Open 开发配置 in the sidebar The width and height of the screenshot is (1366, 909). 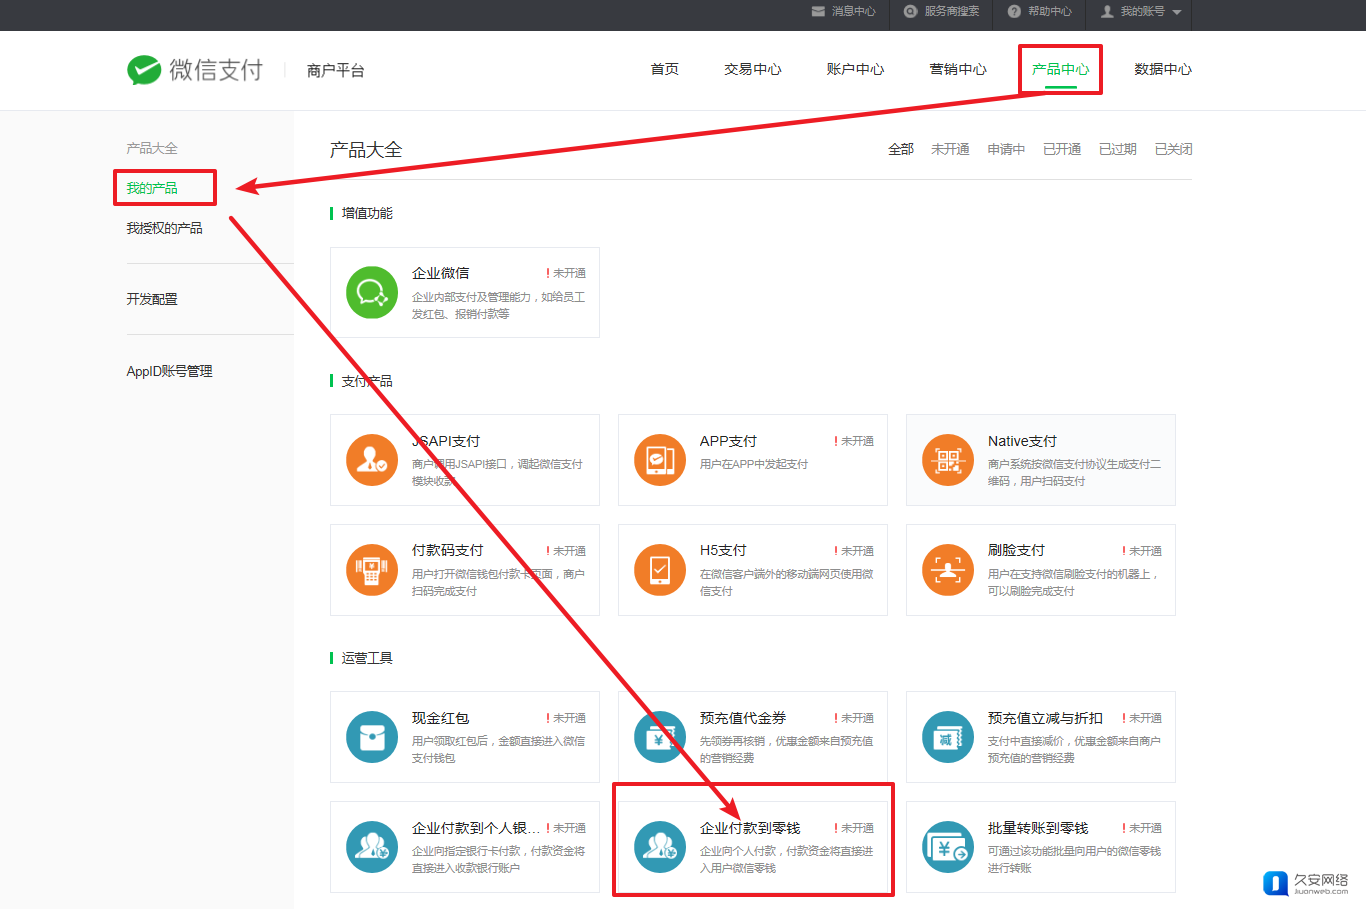click(152, 299)
